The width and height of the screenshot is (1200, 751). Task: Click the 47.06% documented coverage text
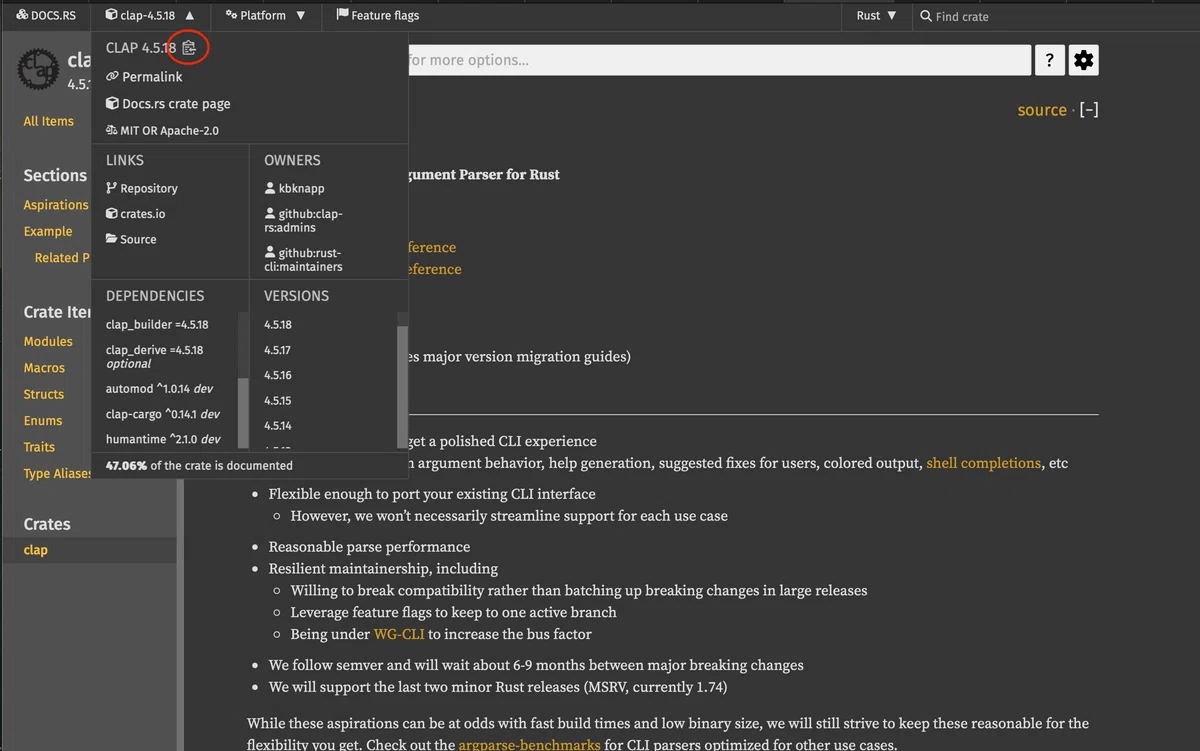pos(200,465)
